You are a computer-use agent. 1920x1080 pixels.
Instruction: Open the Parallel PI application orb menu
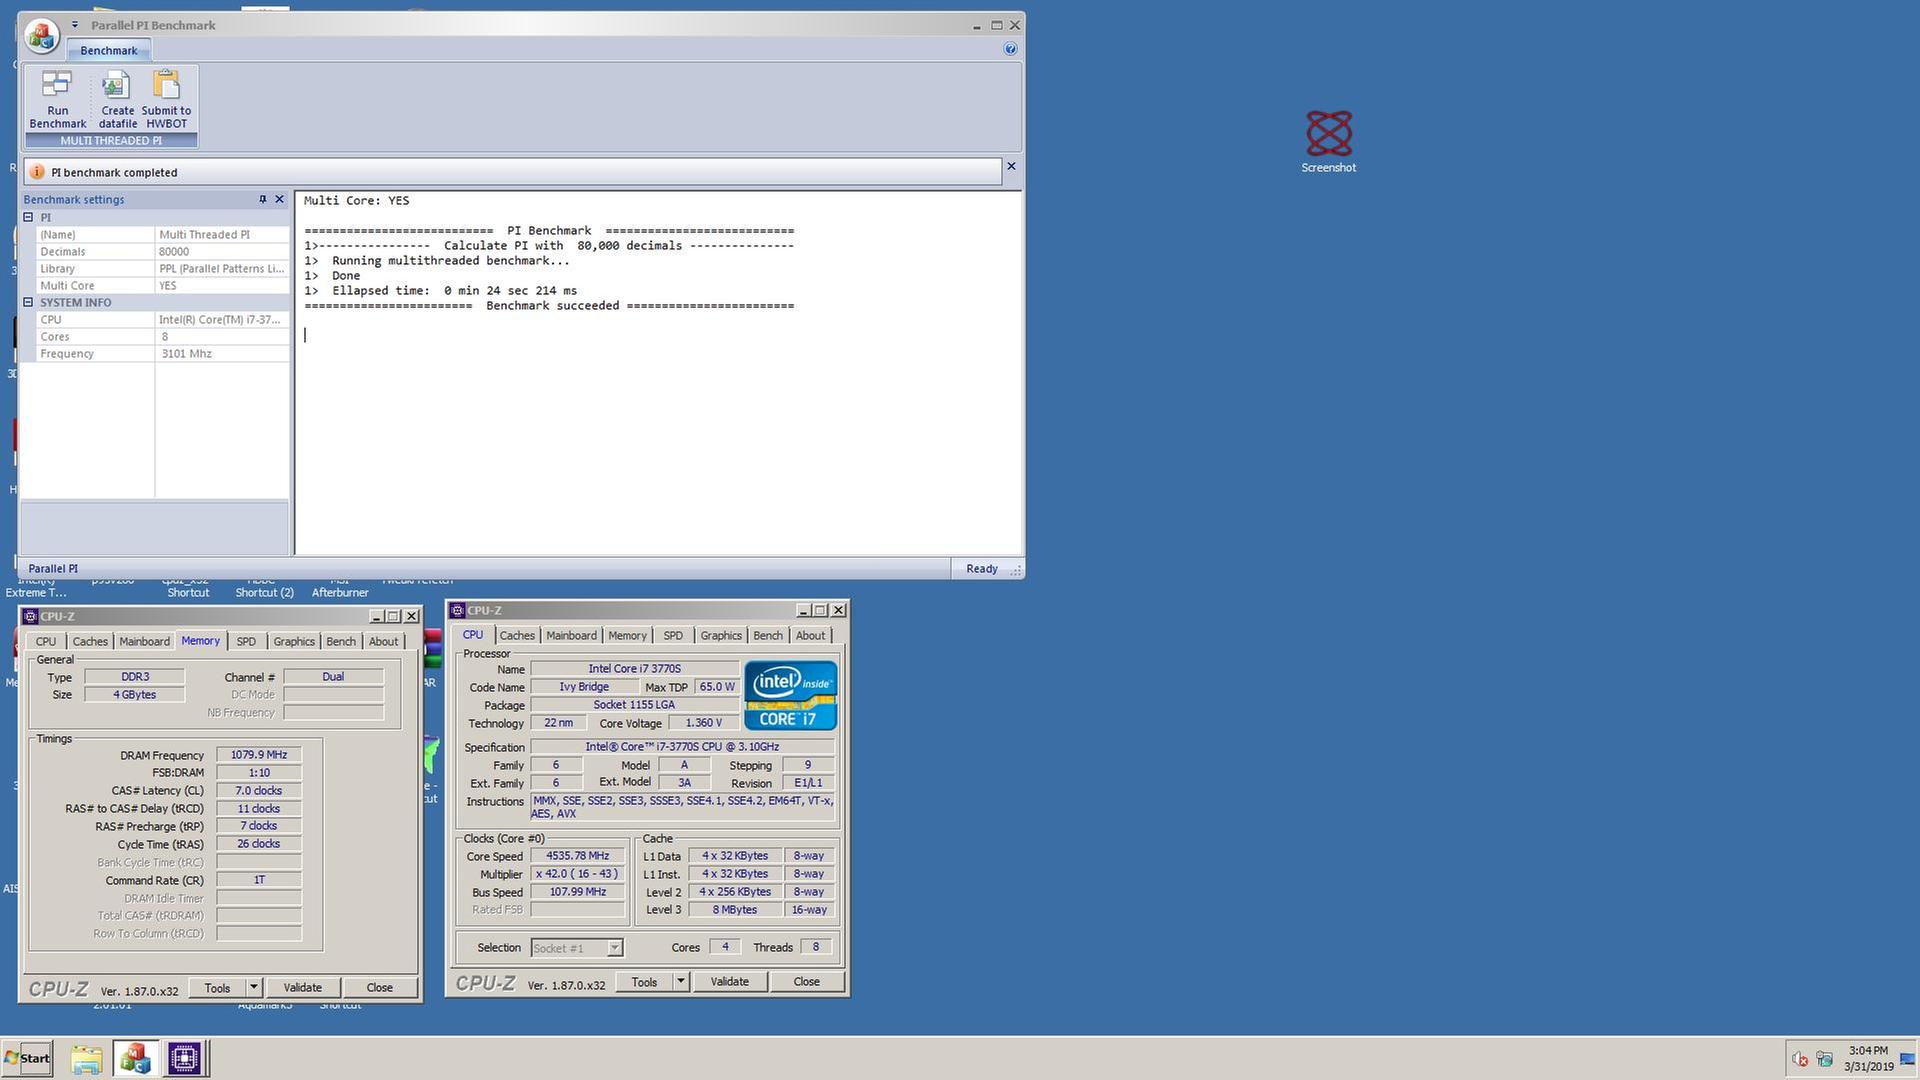coord(41,36)
